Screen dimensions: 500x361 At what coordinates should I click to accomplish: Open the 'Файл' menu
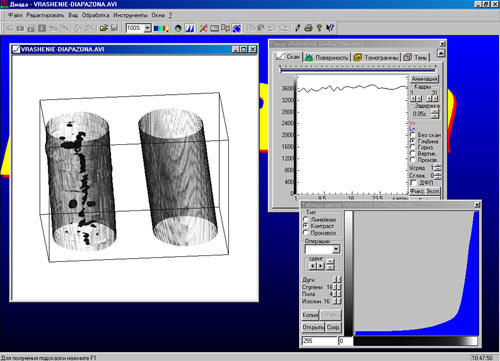coord(15,15)
